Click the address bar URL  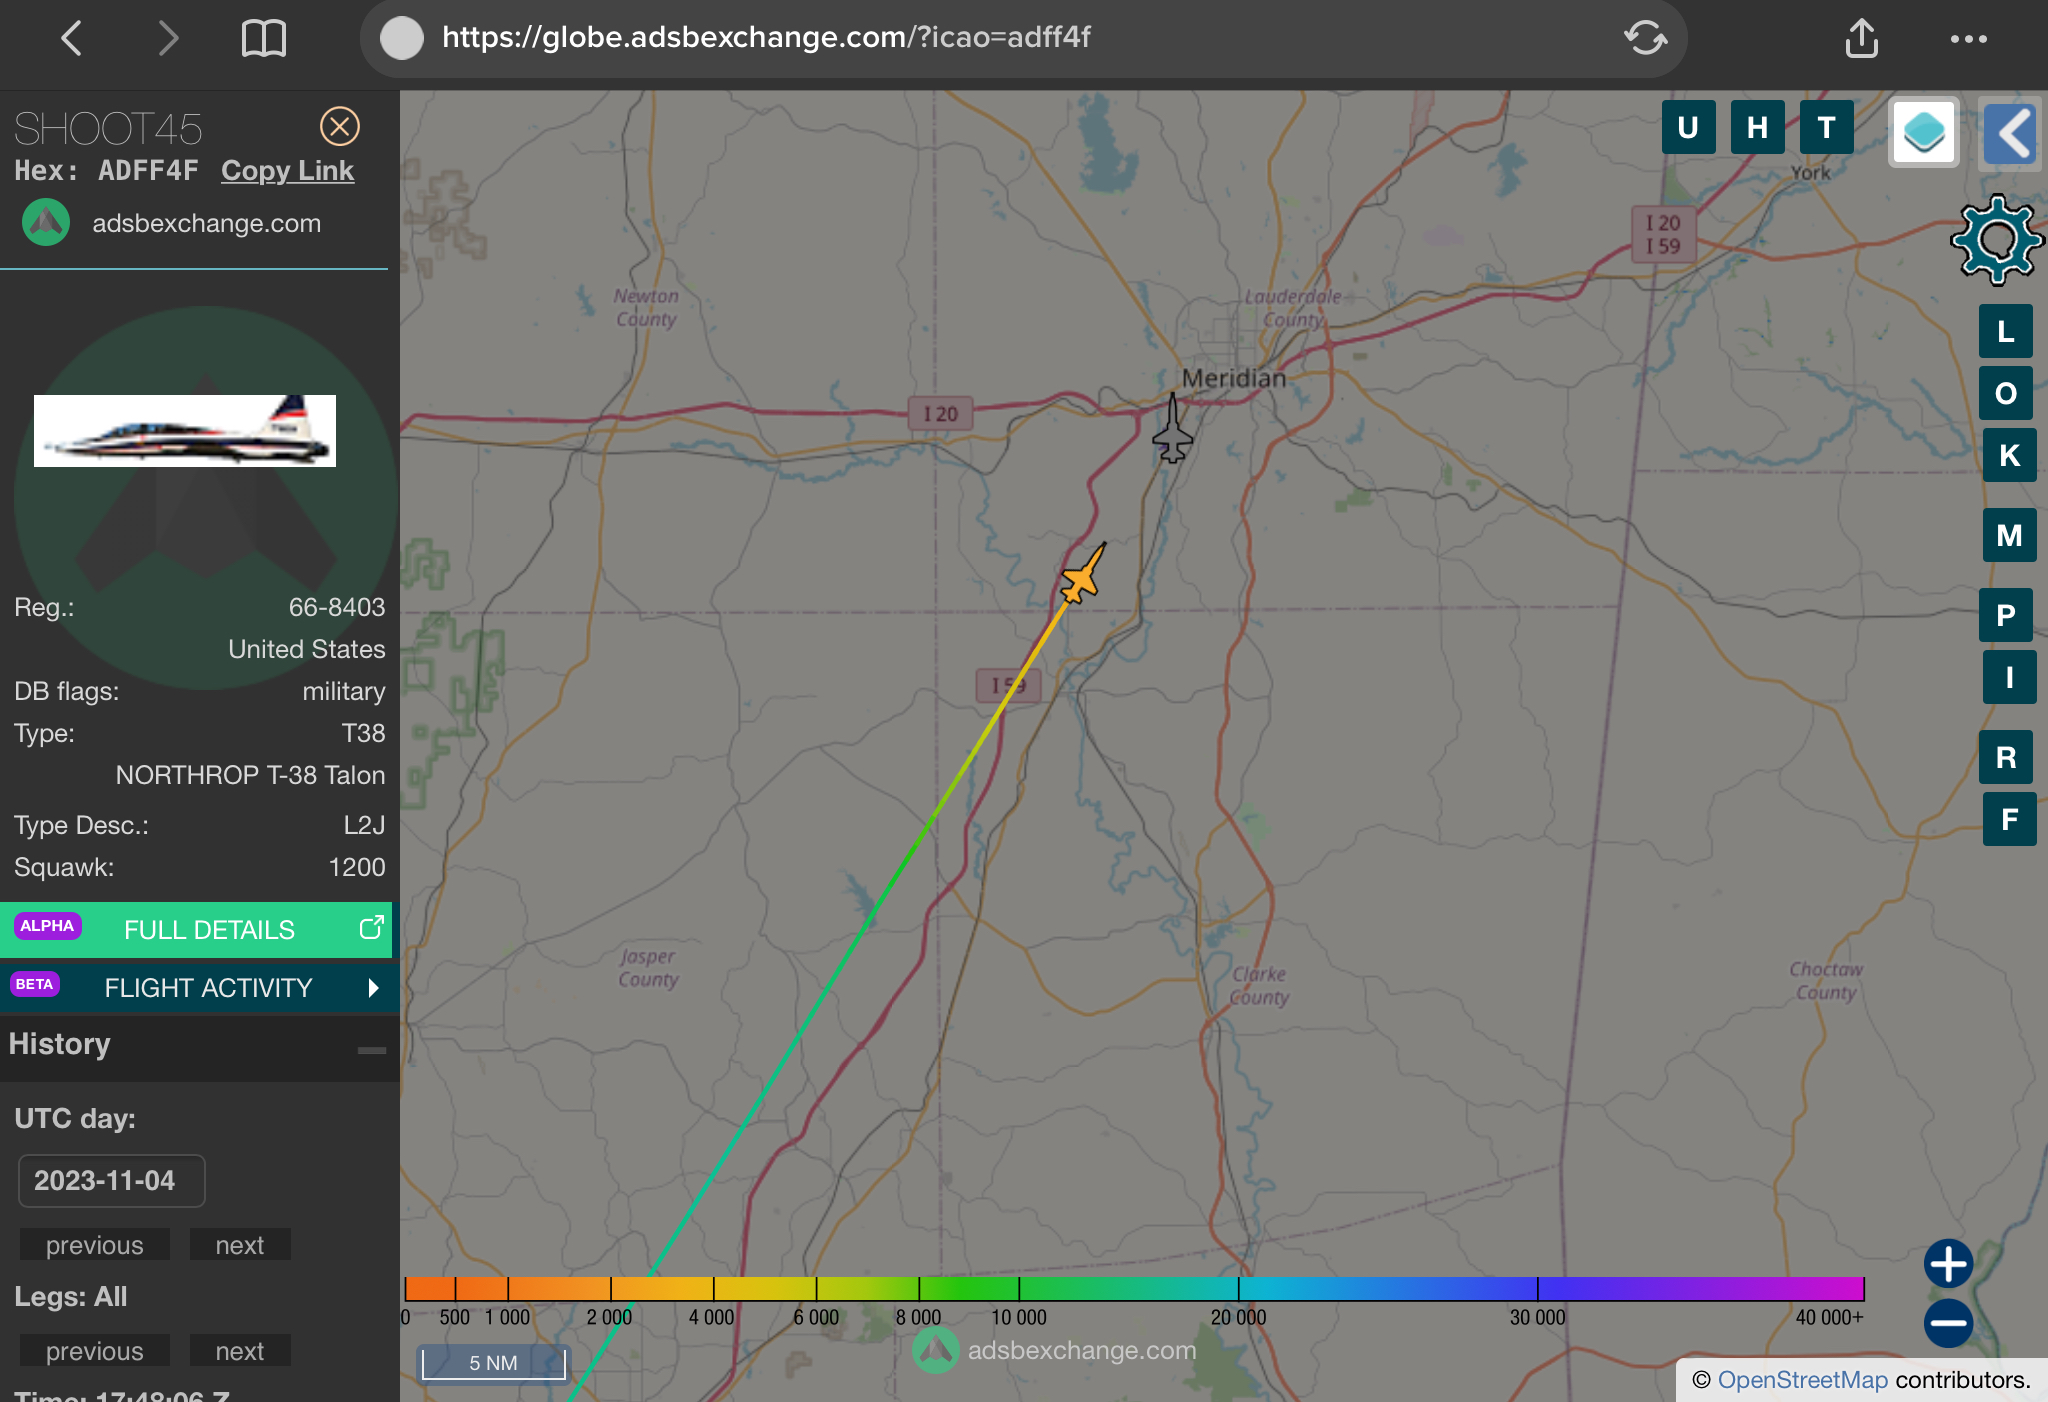pos(766,37)
